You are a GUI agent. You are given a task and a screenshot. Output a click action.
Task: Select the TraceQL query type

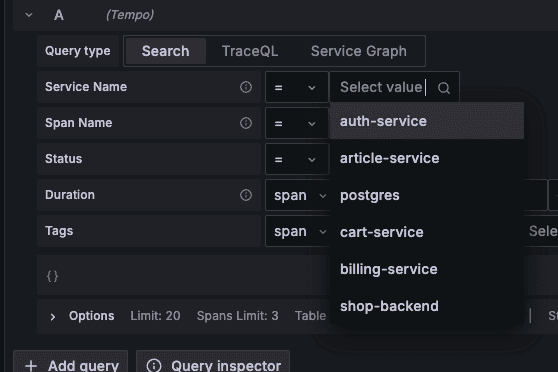pyautogui.click(x=250, y=51)
